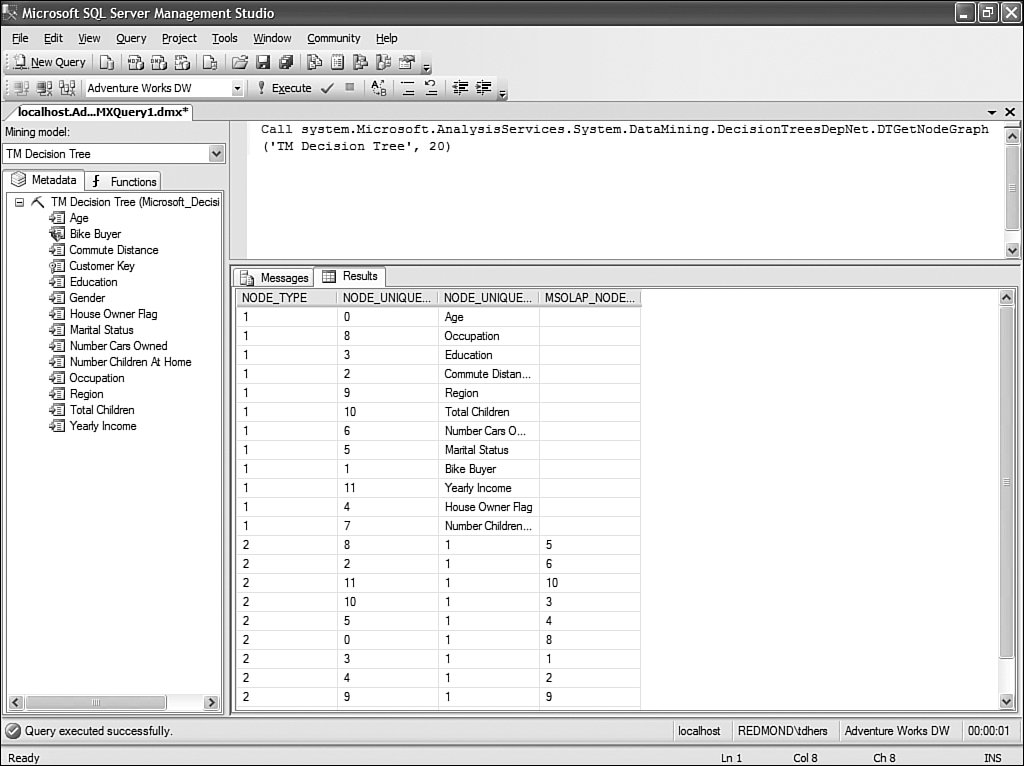
Task: Click the Parse checkmark icon
Action: (x=327, y=88)
